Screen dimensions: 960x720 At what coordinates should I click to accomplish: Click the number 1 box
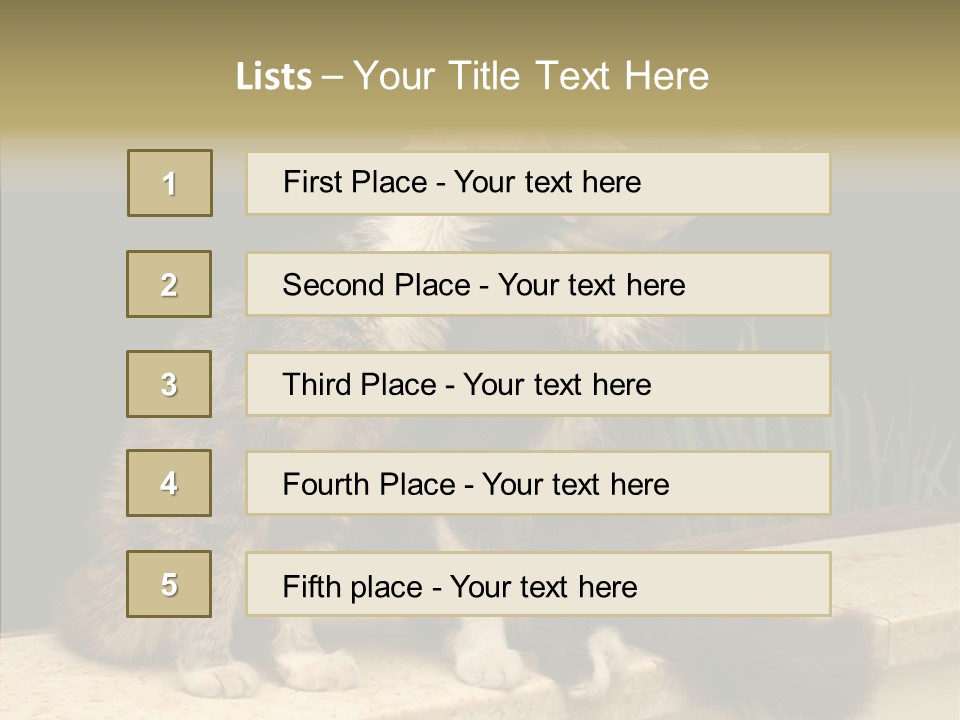click(169, 183)
